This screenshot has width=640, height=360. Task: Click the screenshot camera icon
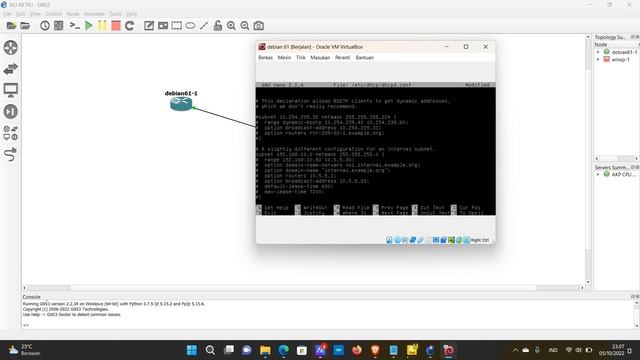coord(258,26)
